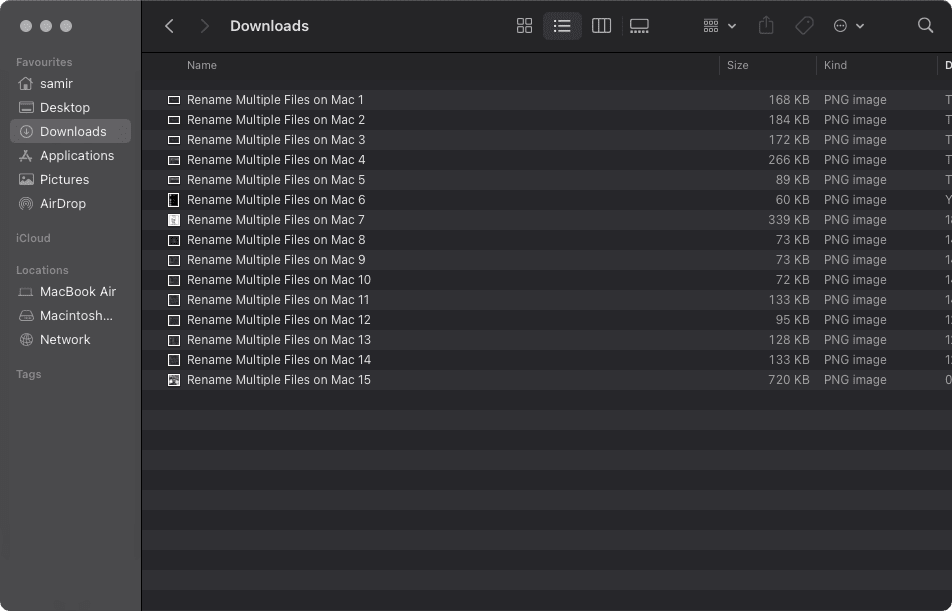This screenshot has height=611, width=952.
Task: Open the Group By dropdown
Action: [x=719, y=26]
